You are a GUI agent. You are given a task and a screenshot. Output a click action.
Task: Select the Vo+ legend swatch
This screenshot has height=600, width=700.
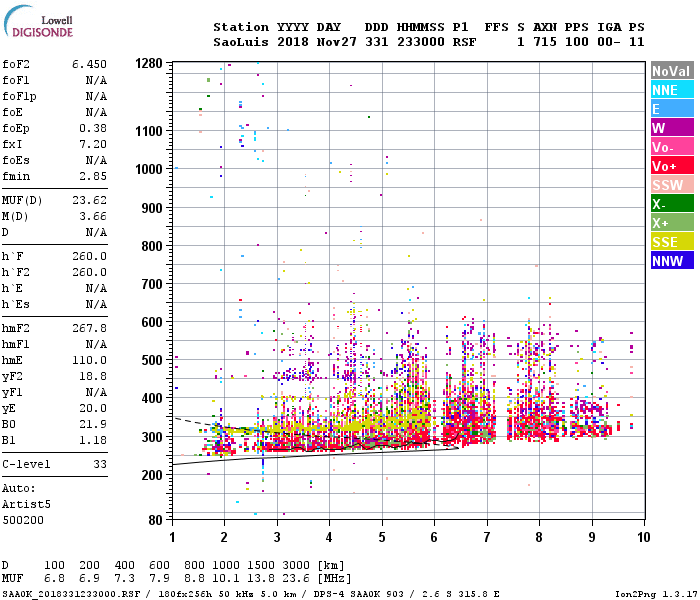coord(672,166)
